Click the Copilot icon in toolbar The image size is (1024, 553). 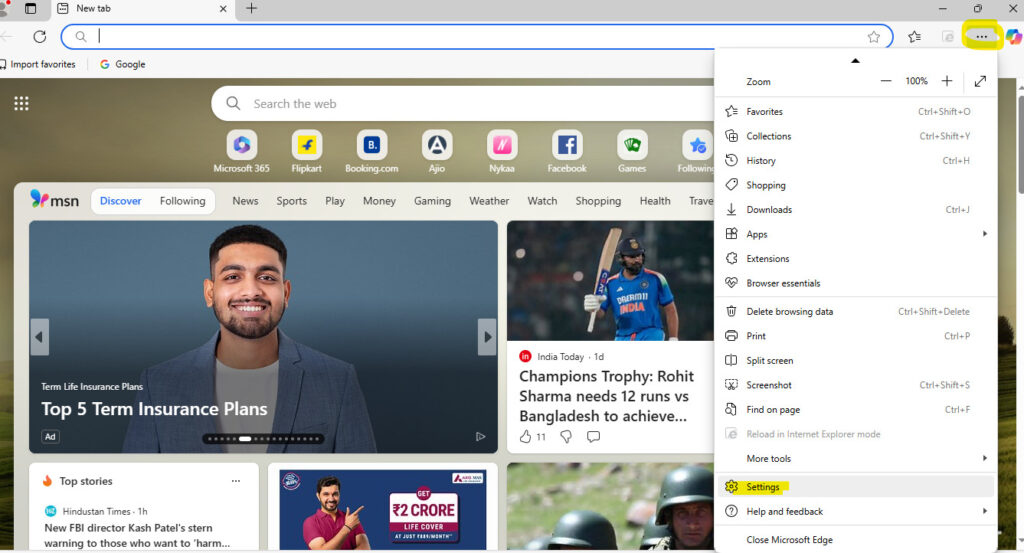point(1014,37)
